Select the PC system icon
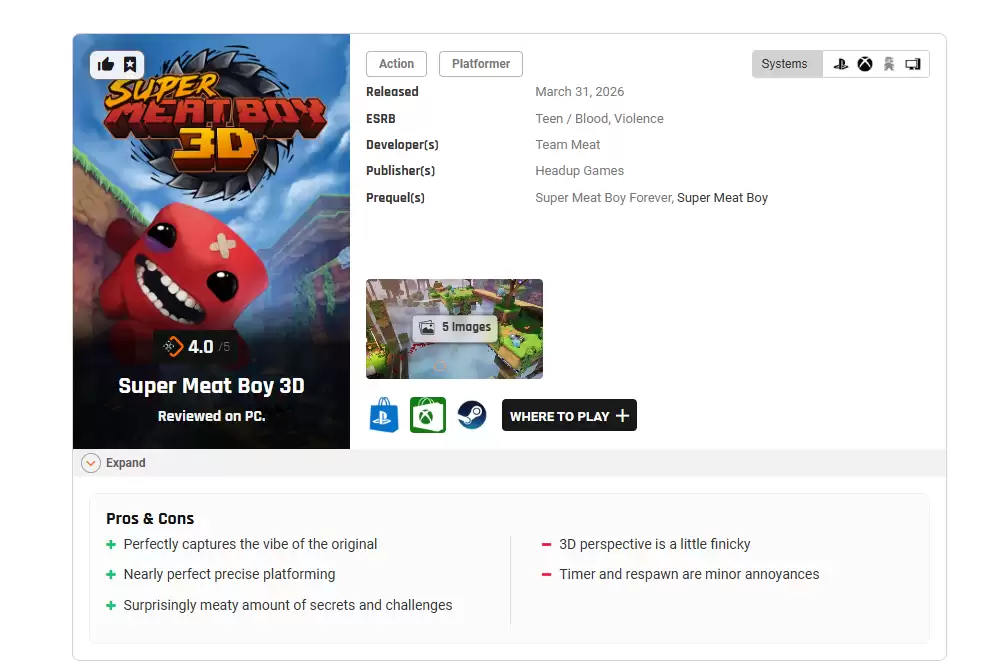The image size is (1002, 668). point(913,64)
